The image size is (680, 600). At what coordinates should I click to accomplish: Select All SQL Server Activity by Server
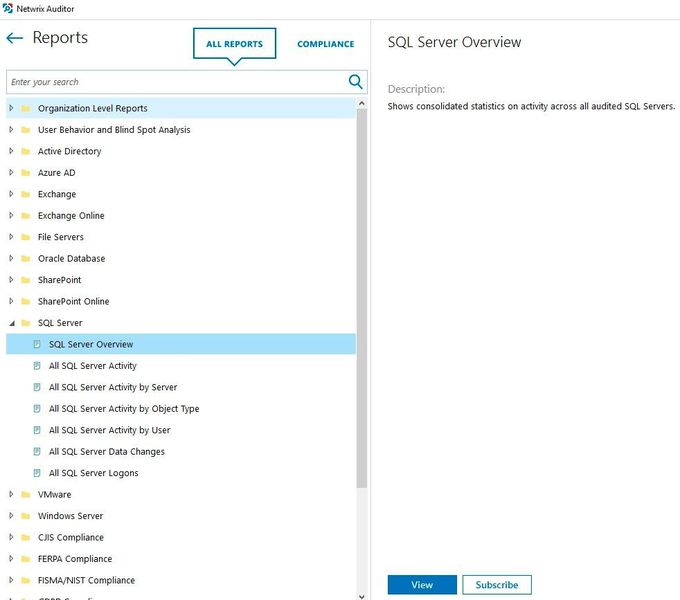point(113,387)
